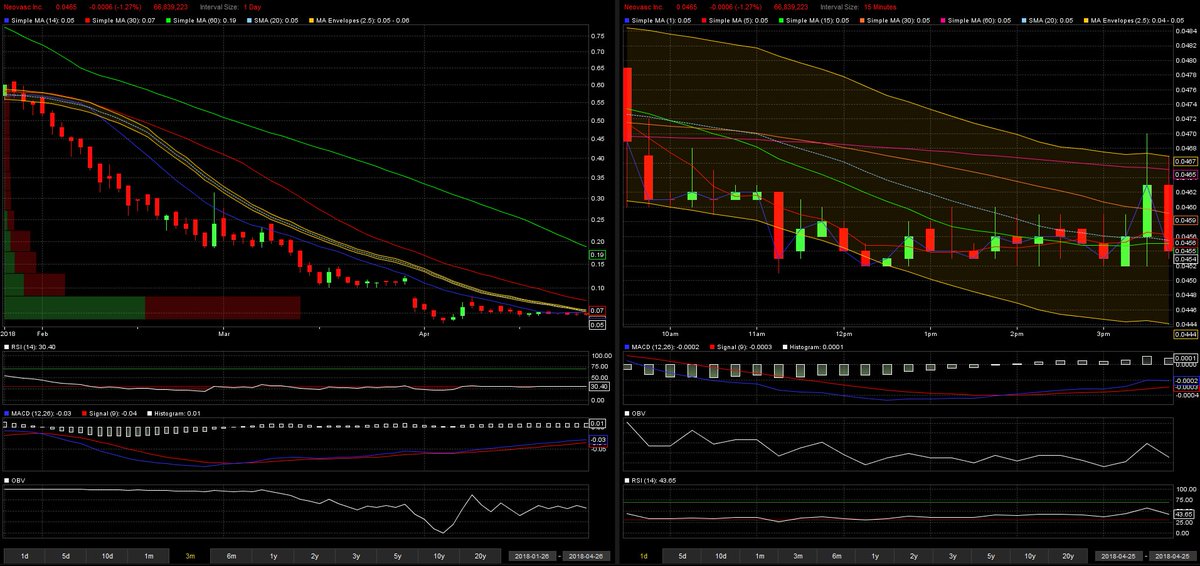This screenshot has width=1200, height=566.
Task: Select the 10y range on the daily chart
Action: [438, 555]
